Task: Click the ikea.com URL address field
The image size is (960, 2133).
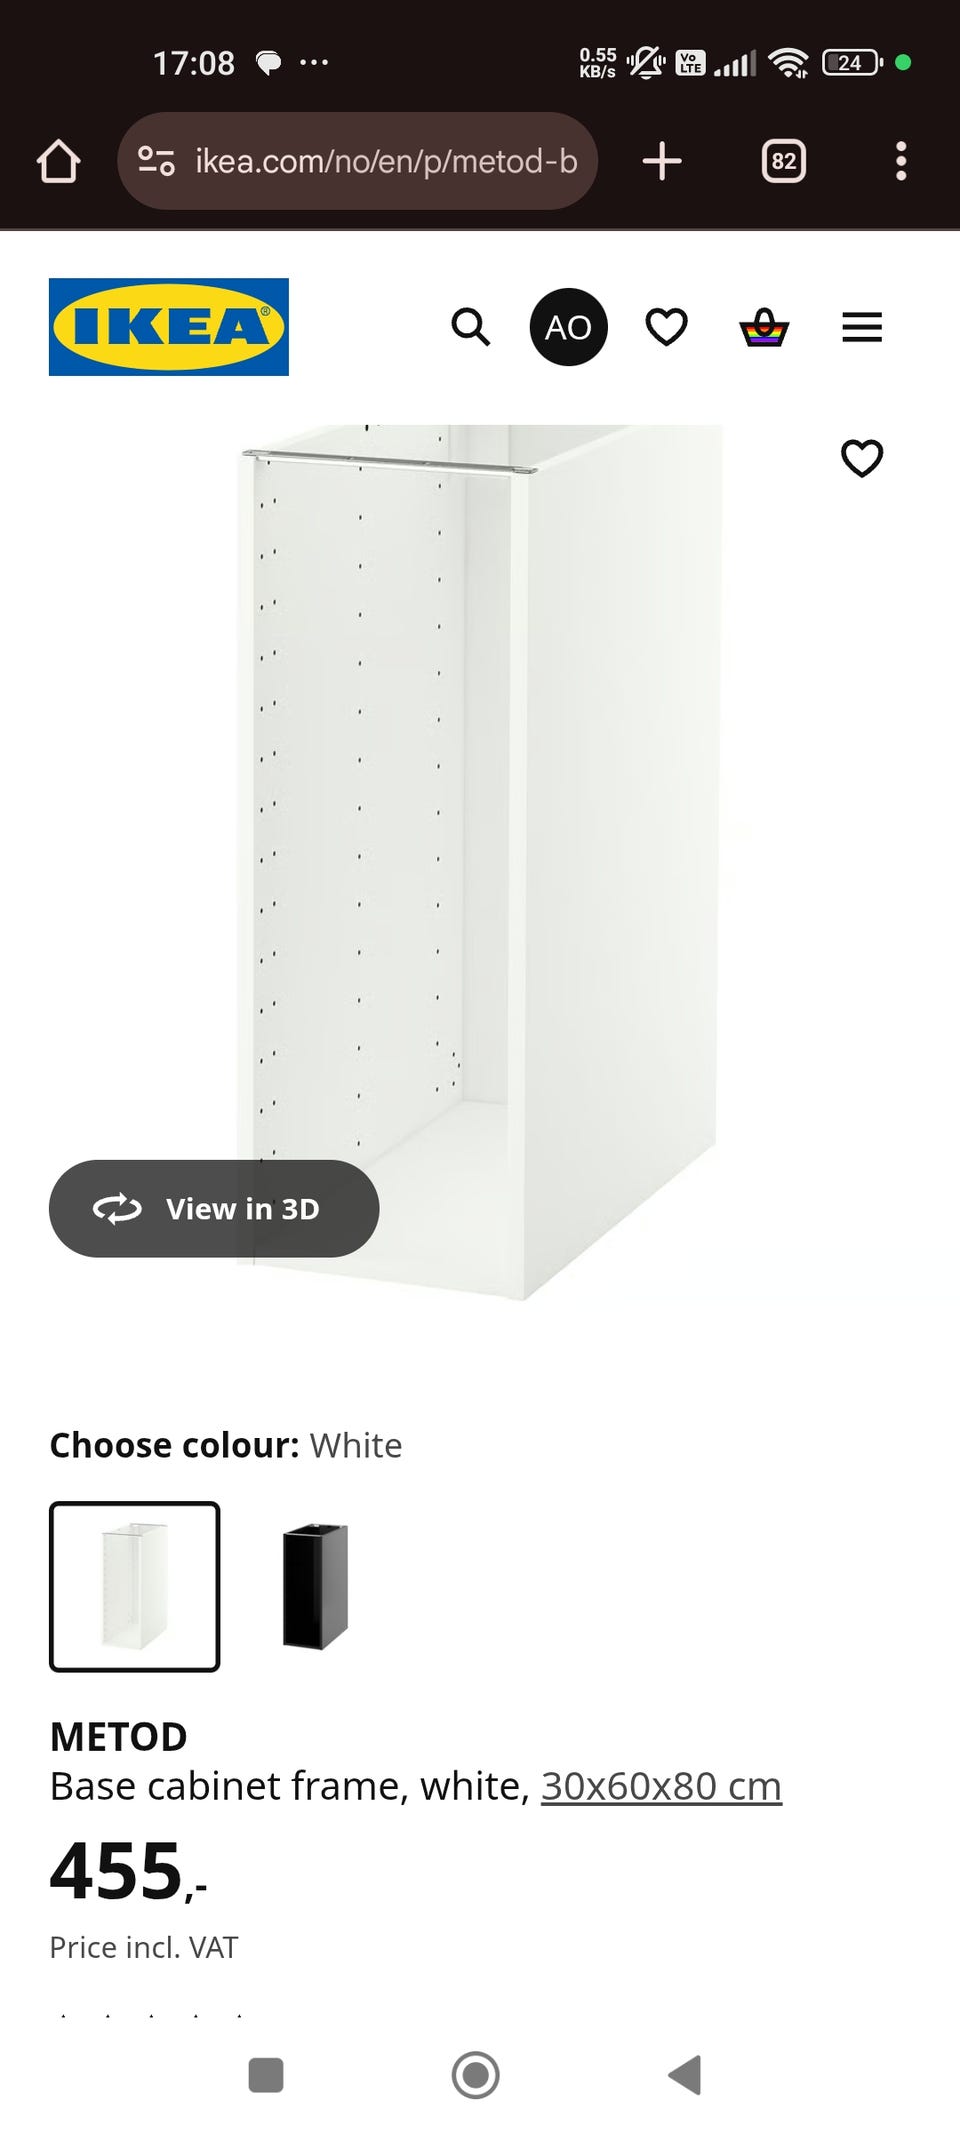Action: click(357, 161)
